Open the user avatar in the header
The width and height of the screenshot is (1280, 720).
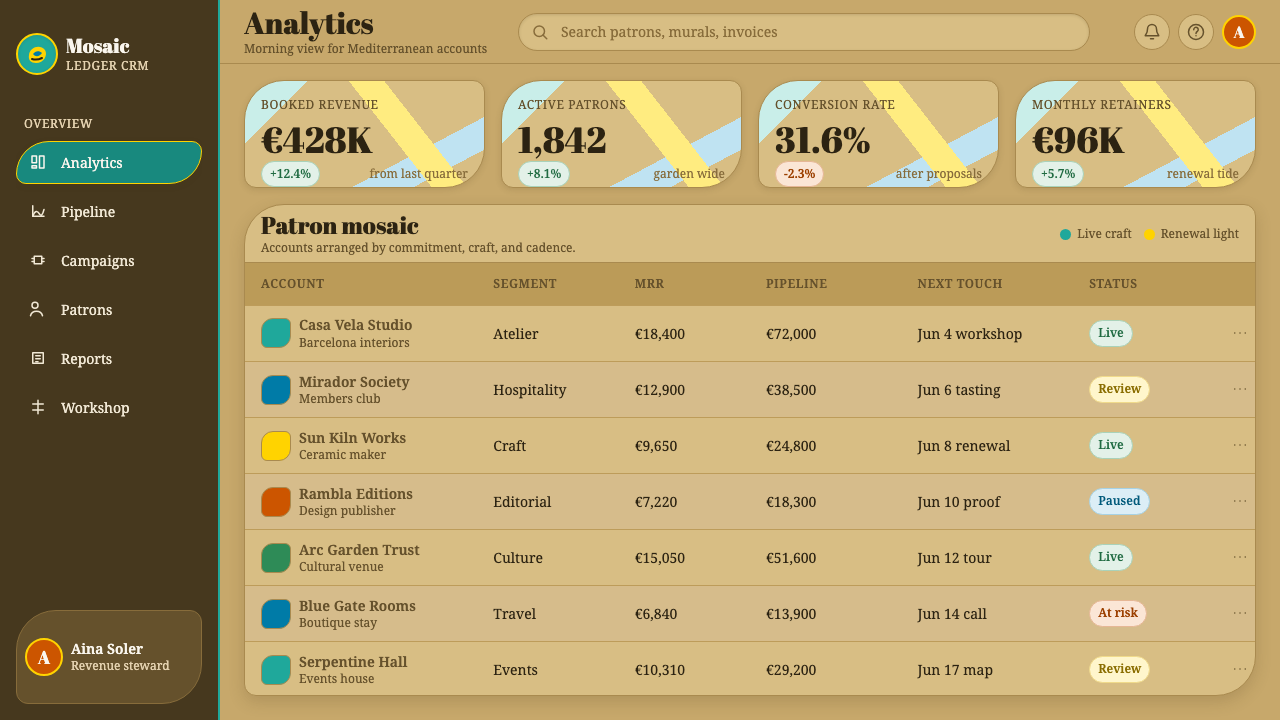pos(1239,32)
